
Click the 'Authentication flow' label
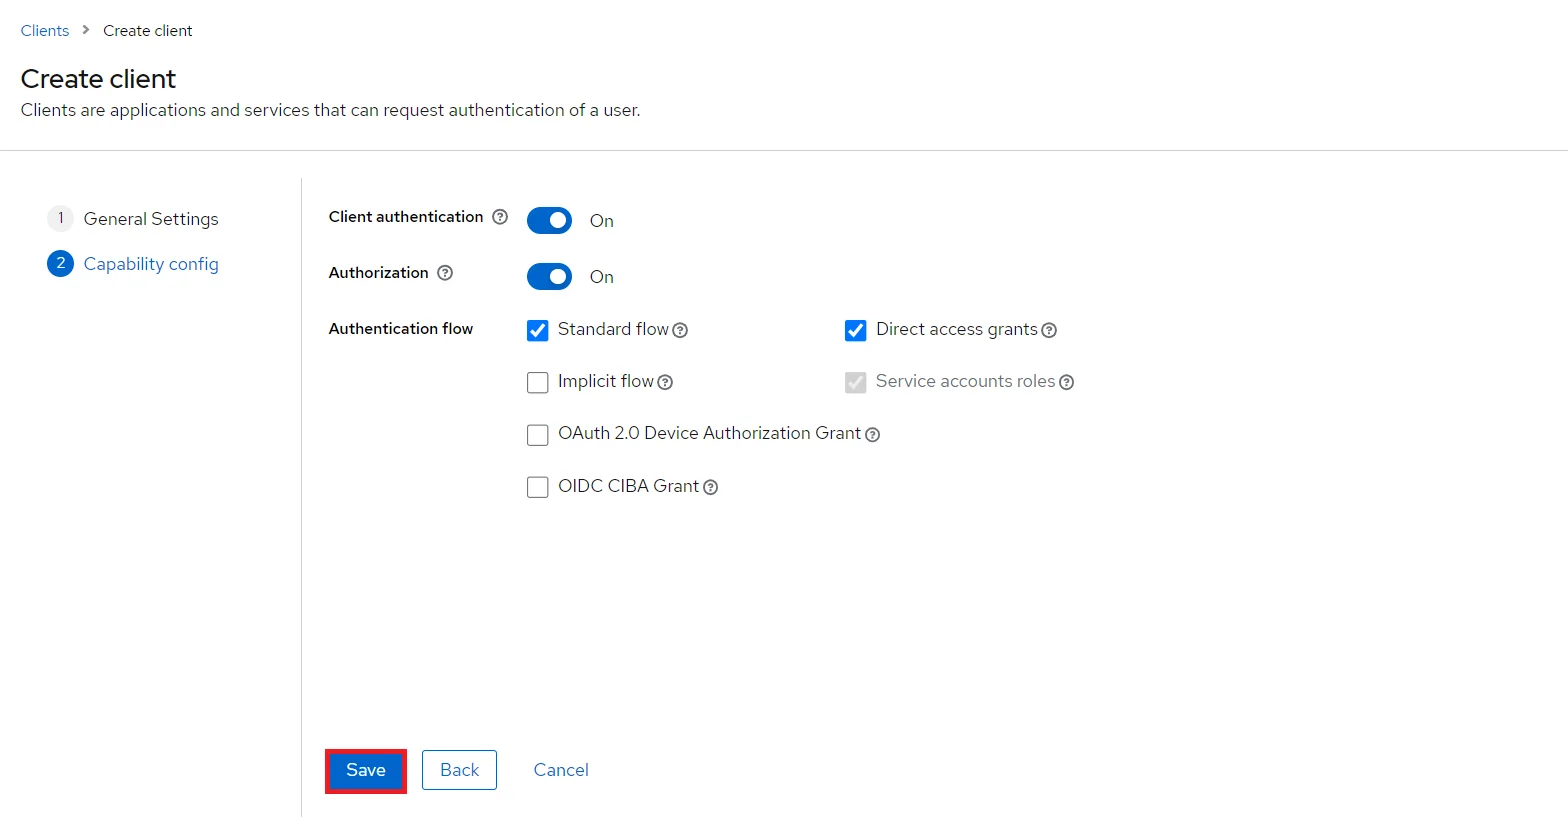[401, 329]
